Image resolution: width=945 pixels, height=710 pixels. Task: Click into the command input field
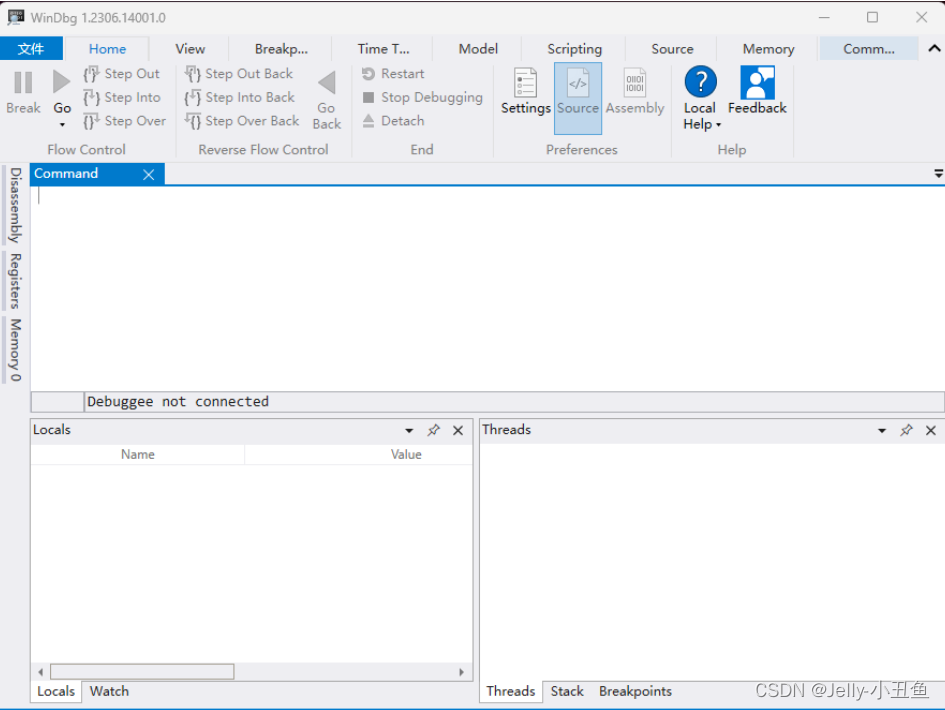tap(513, 401)
